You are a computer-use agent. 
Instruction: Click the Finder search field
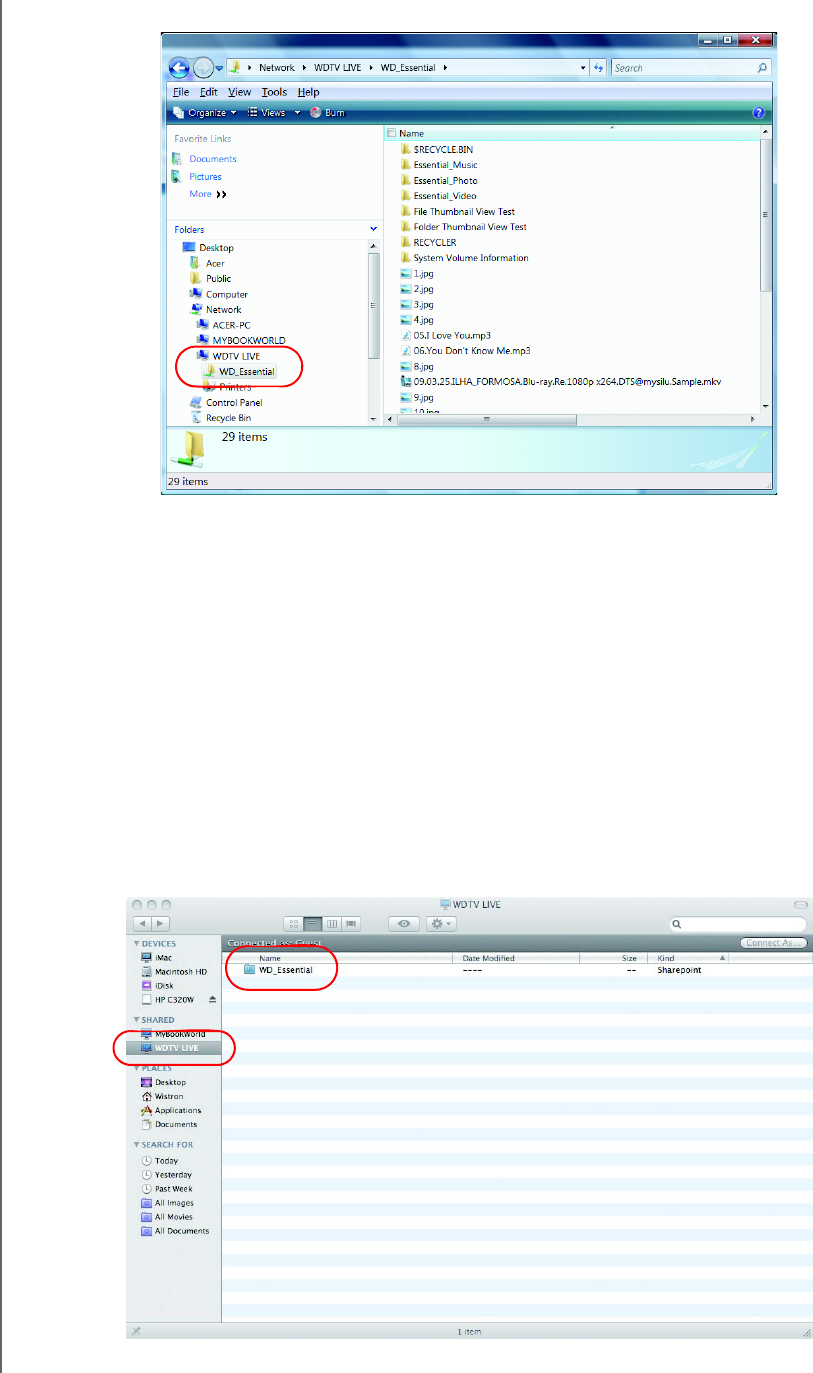click(x=738, y=924)
